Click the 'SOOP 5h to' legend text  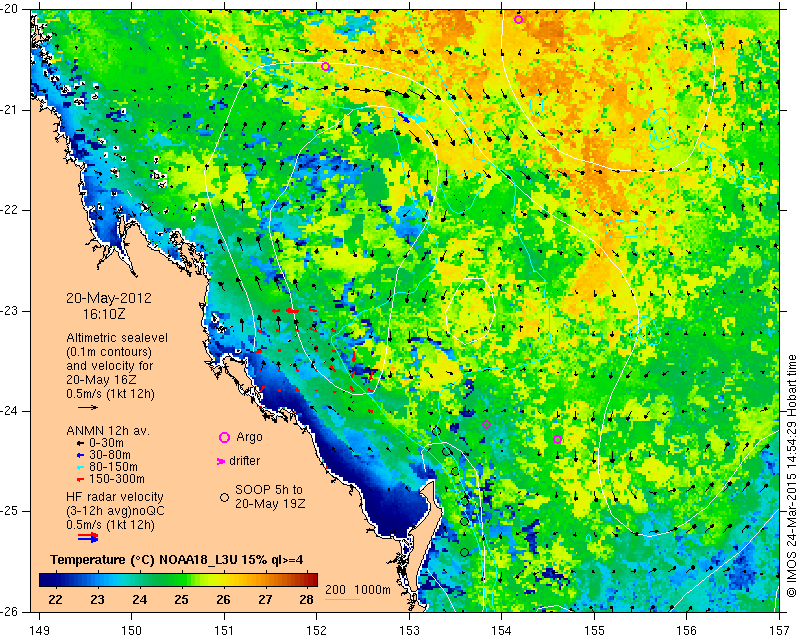pos(269,489)
